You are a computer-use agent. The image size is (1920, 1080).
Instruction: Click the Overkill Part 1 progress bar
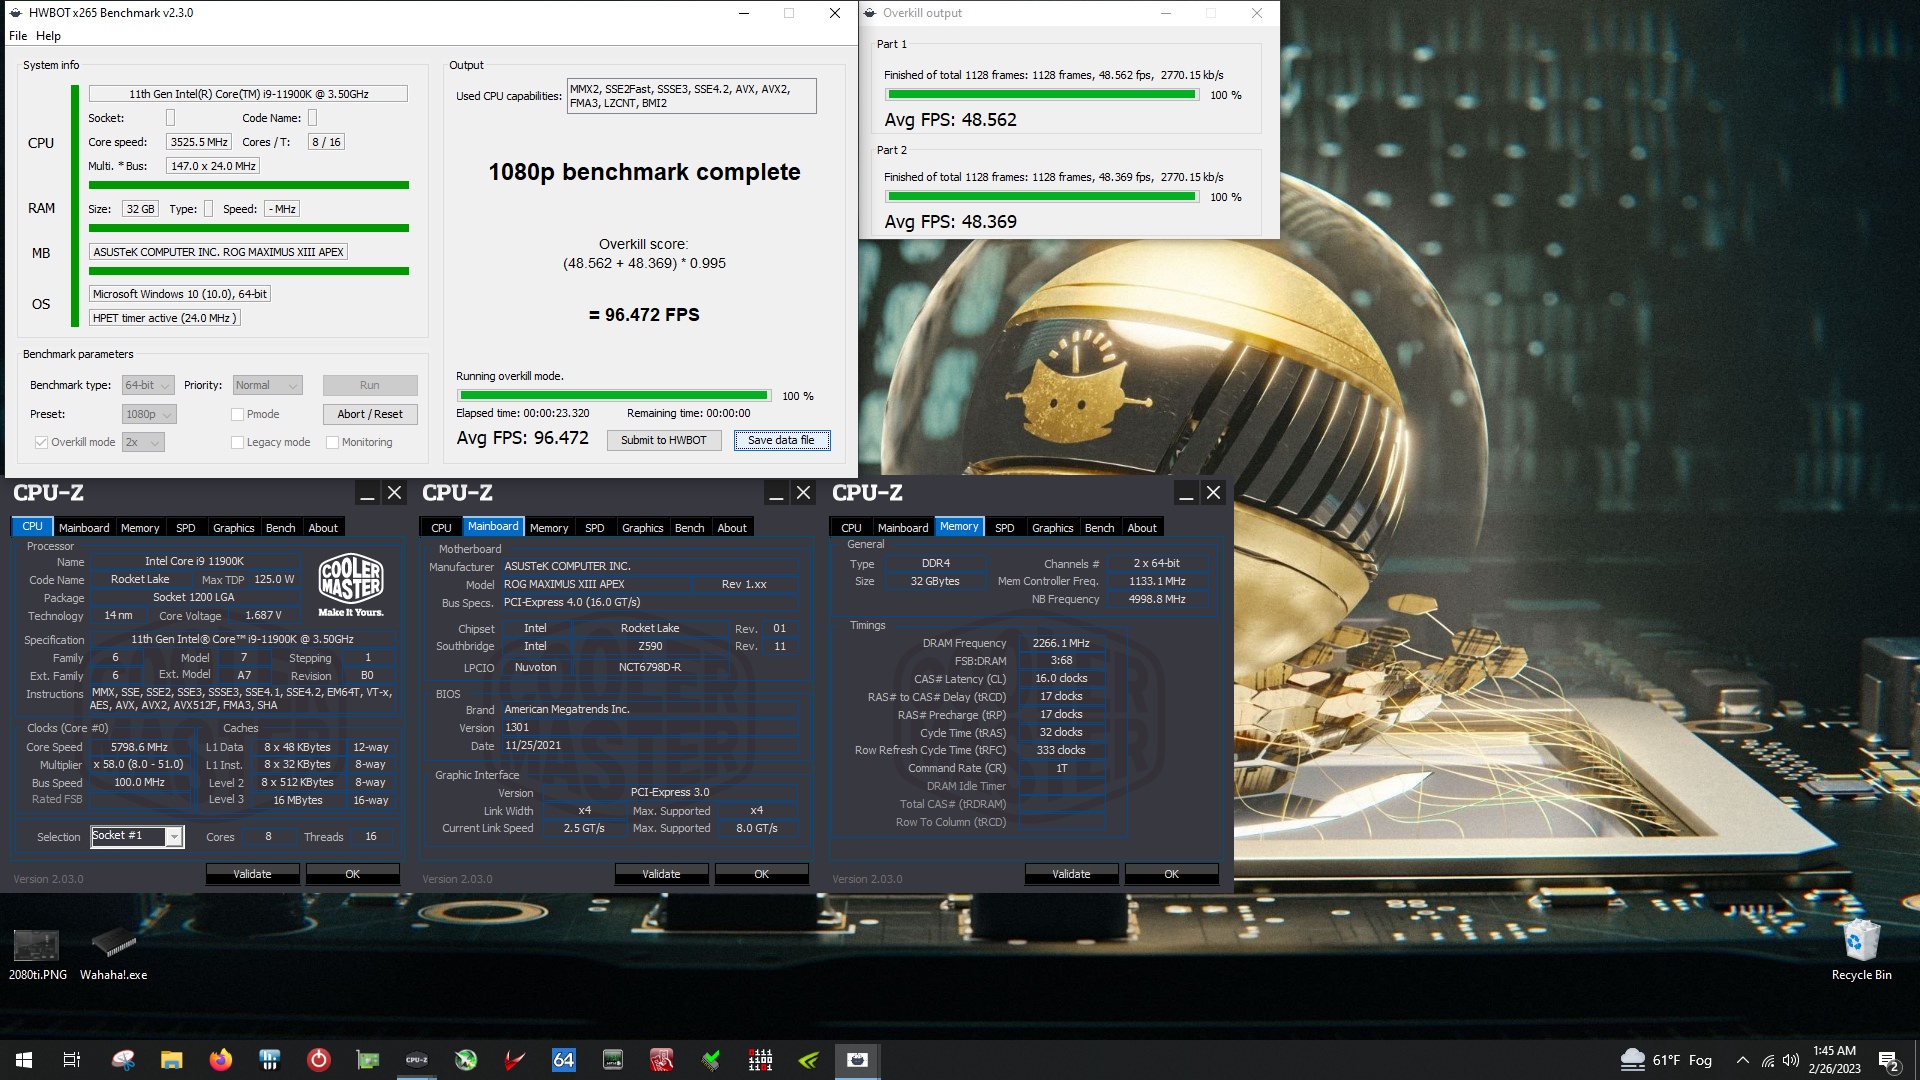(1042, 95)
